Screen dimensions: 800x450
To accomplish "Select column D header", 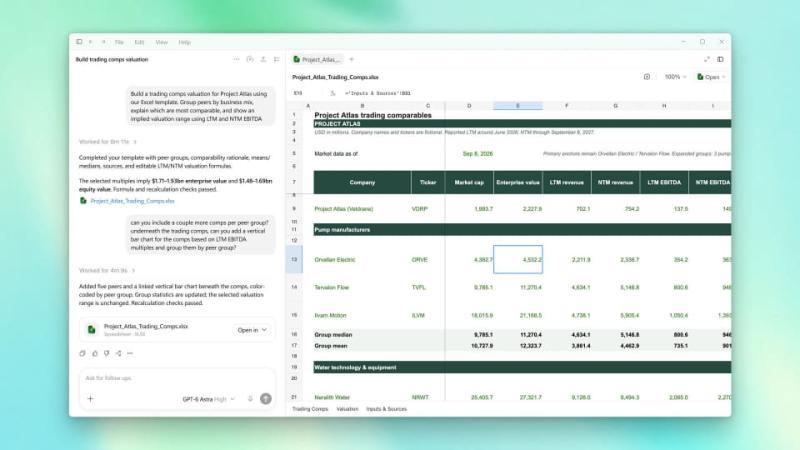I will [x=469, y=106].
